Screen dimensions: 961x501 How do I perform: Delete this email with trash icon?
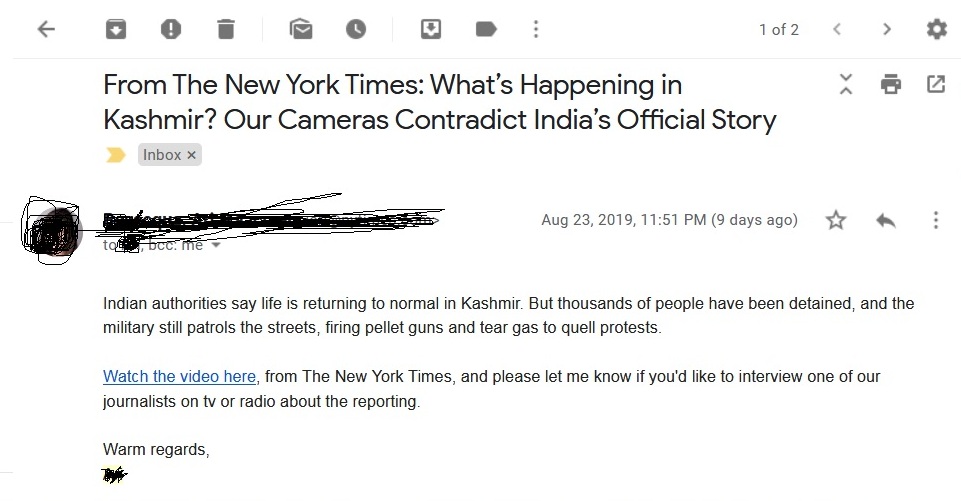226,29
